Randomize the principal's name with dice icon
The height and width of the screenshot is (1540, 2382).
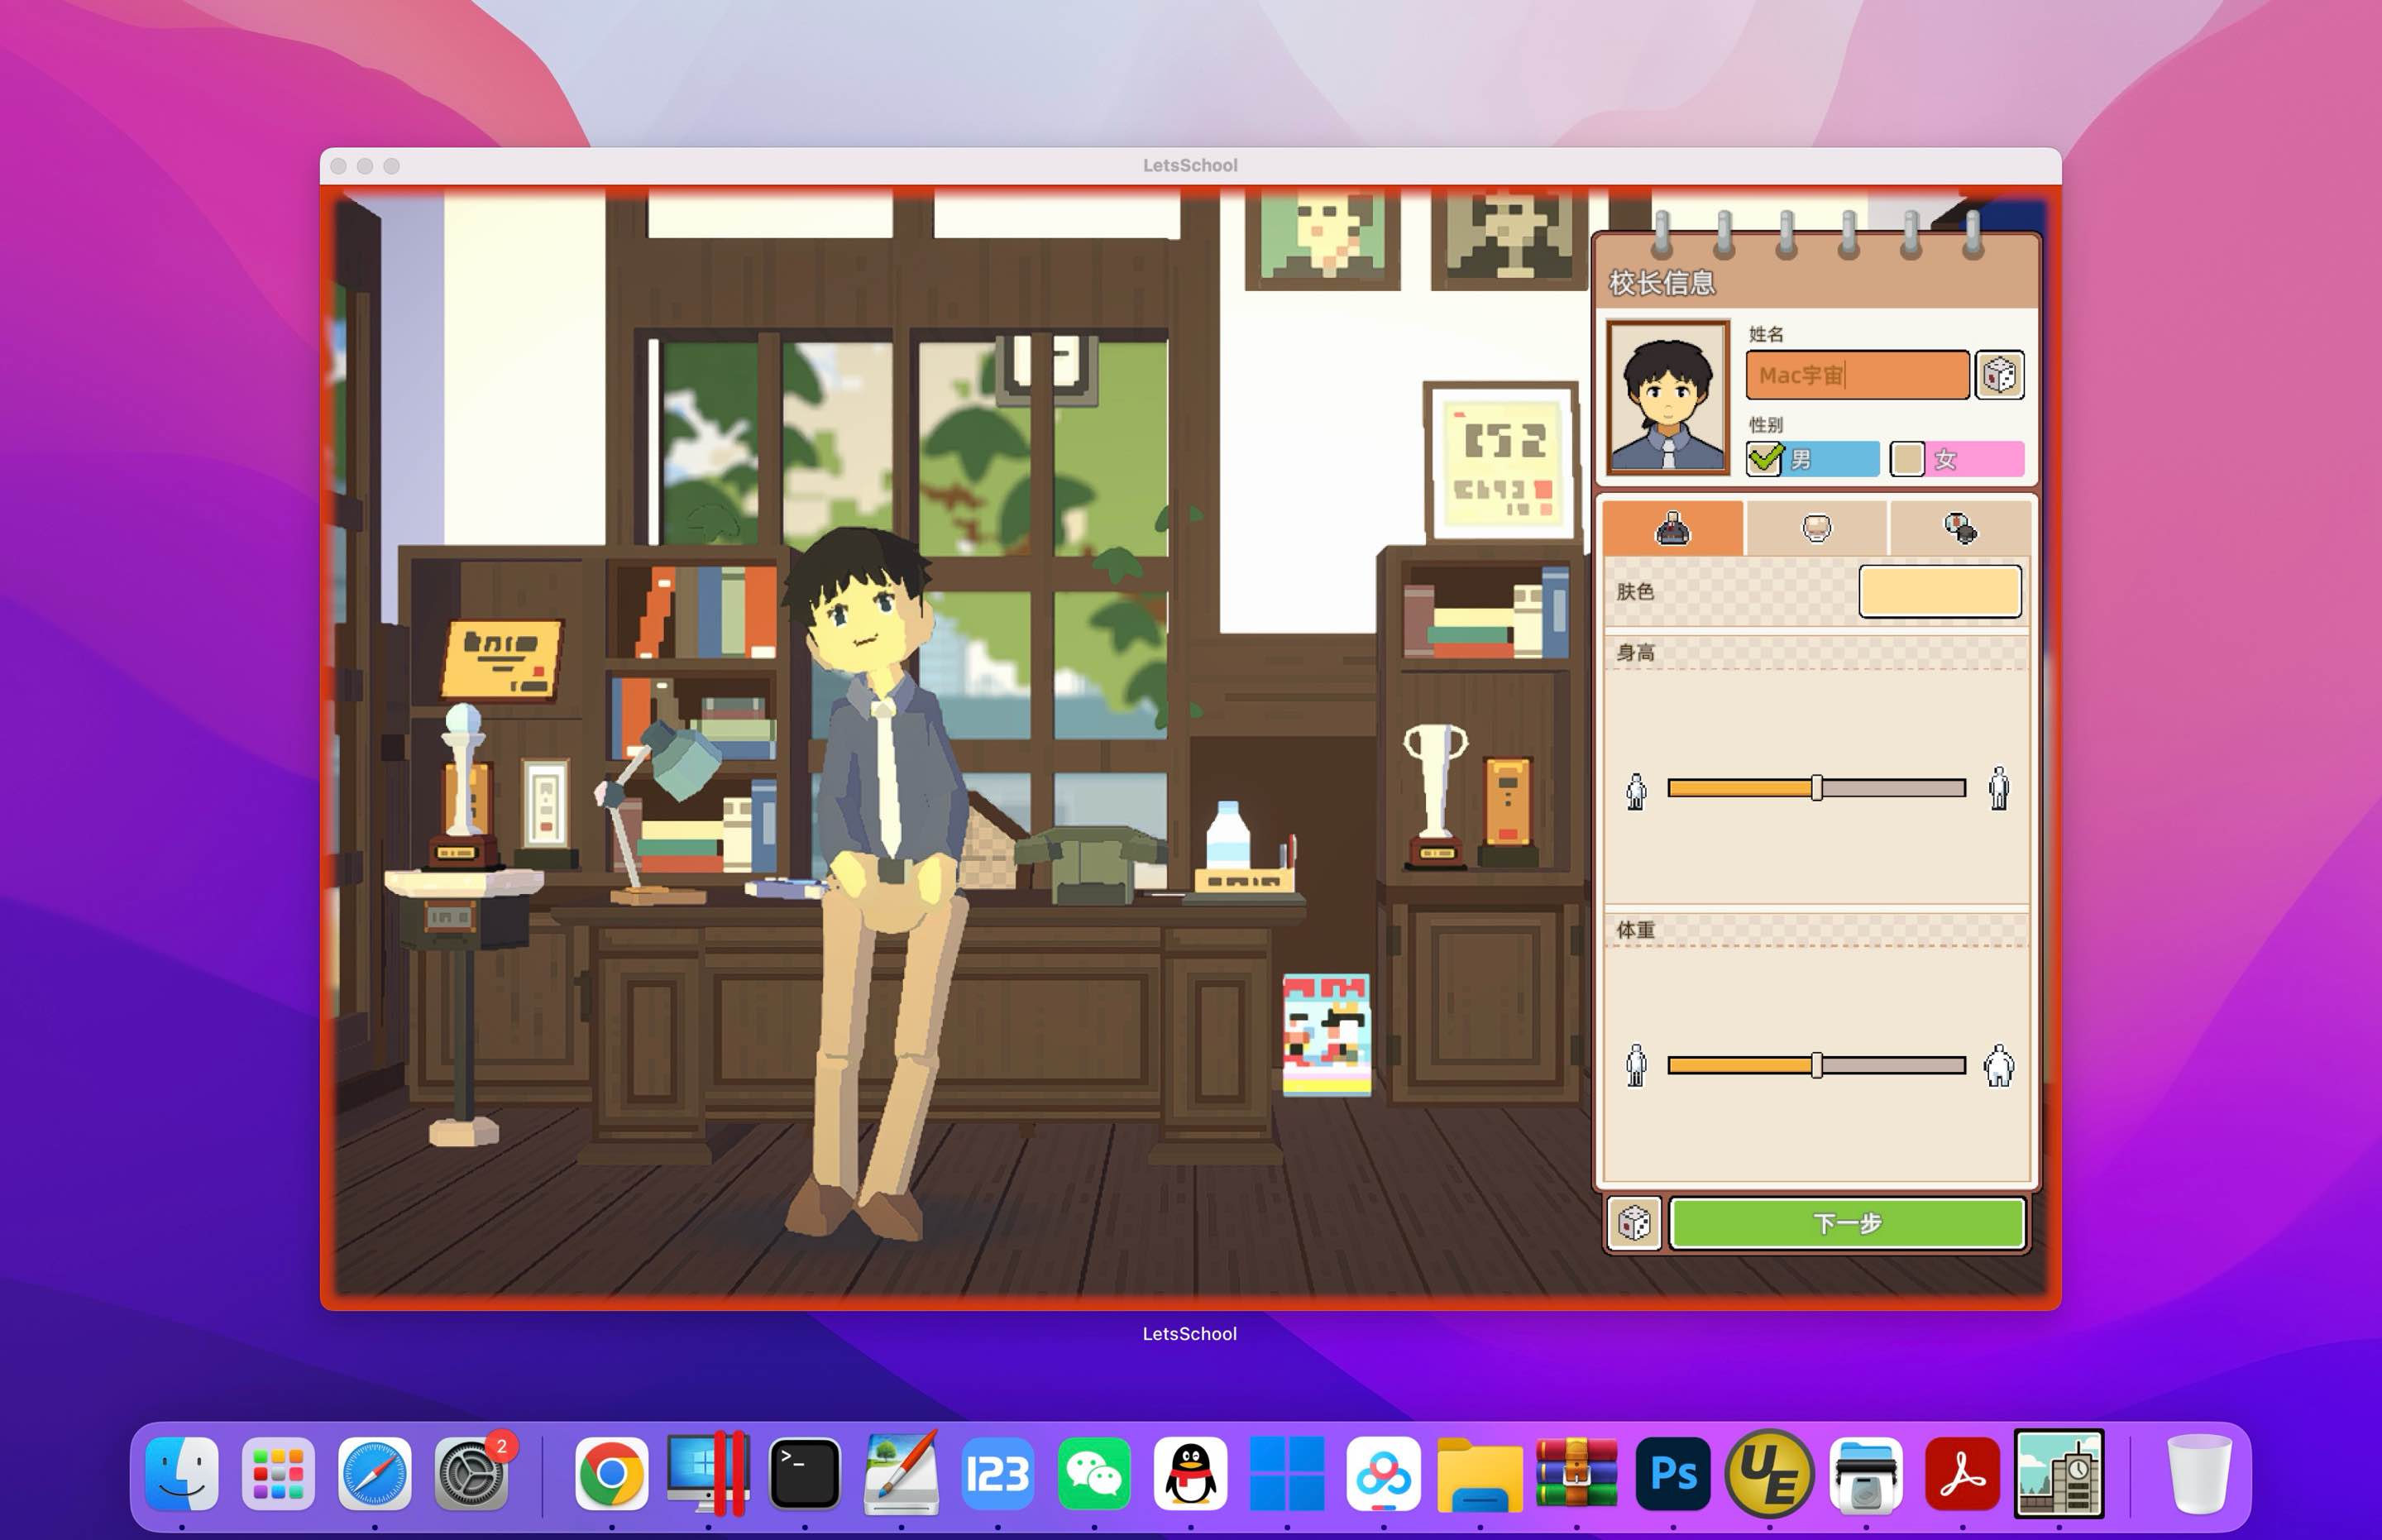coord(1999,375)
